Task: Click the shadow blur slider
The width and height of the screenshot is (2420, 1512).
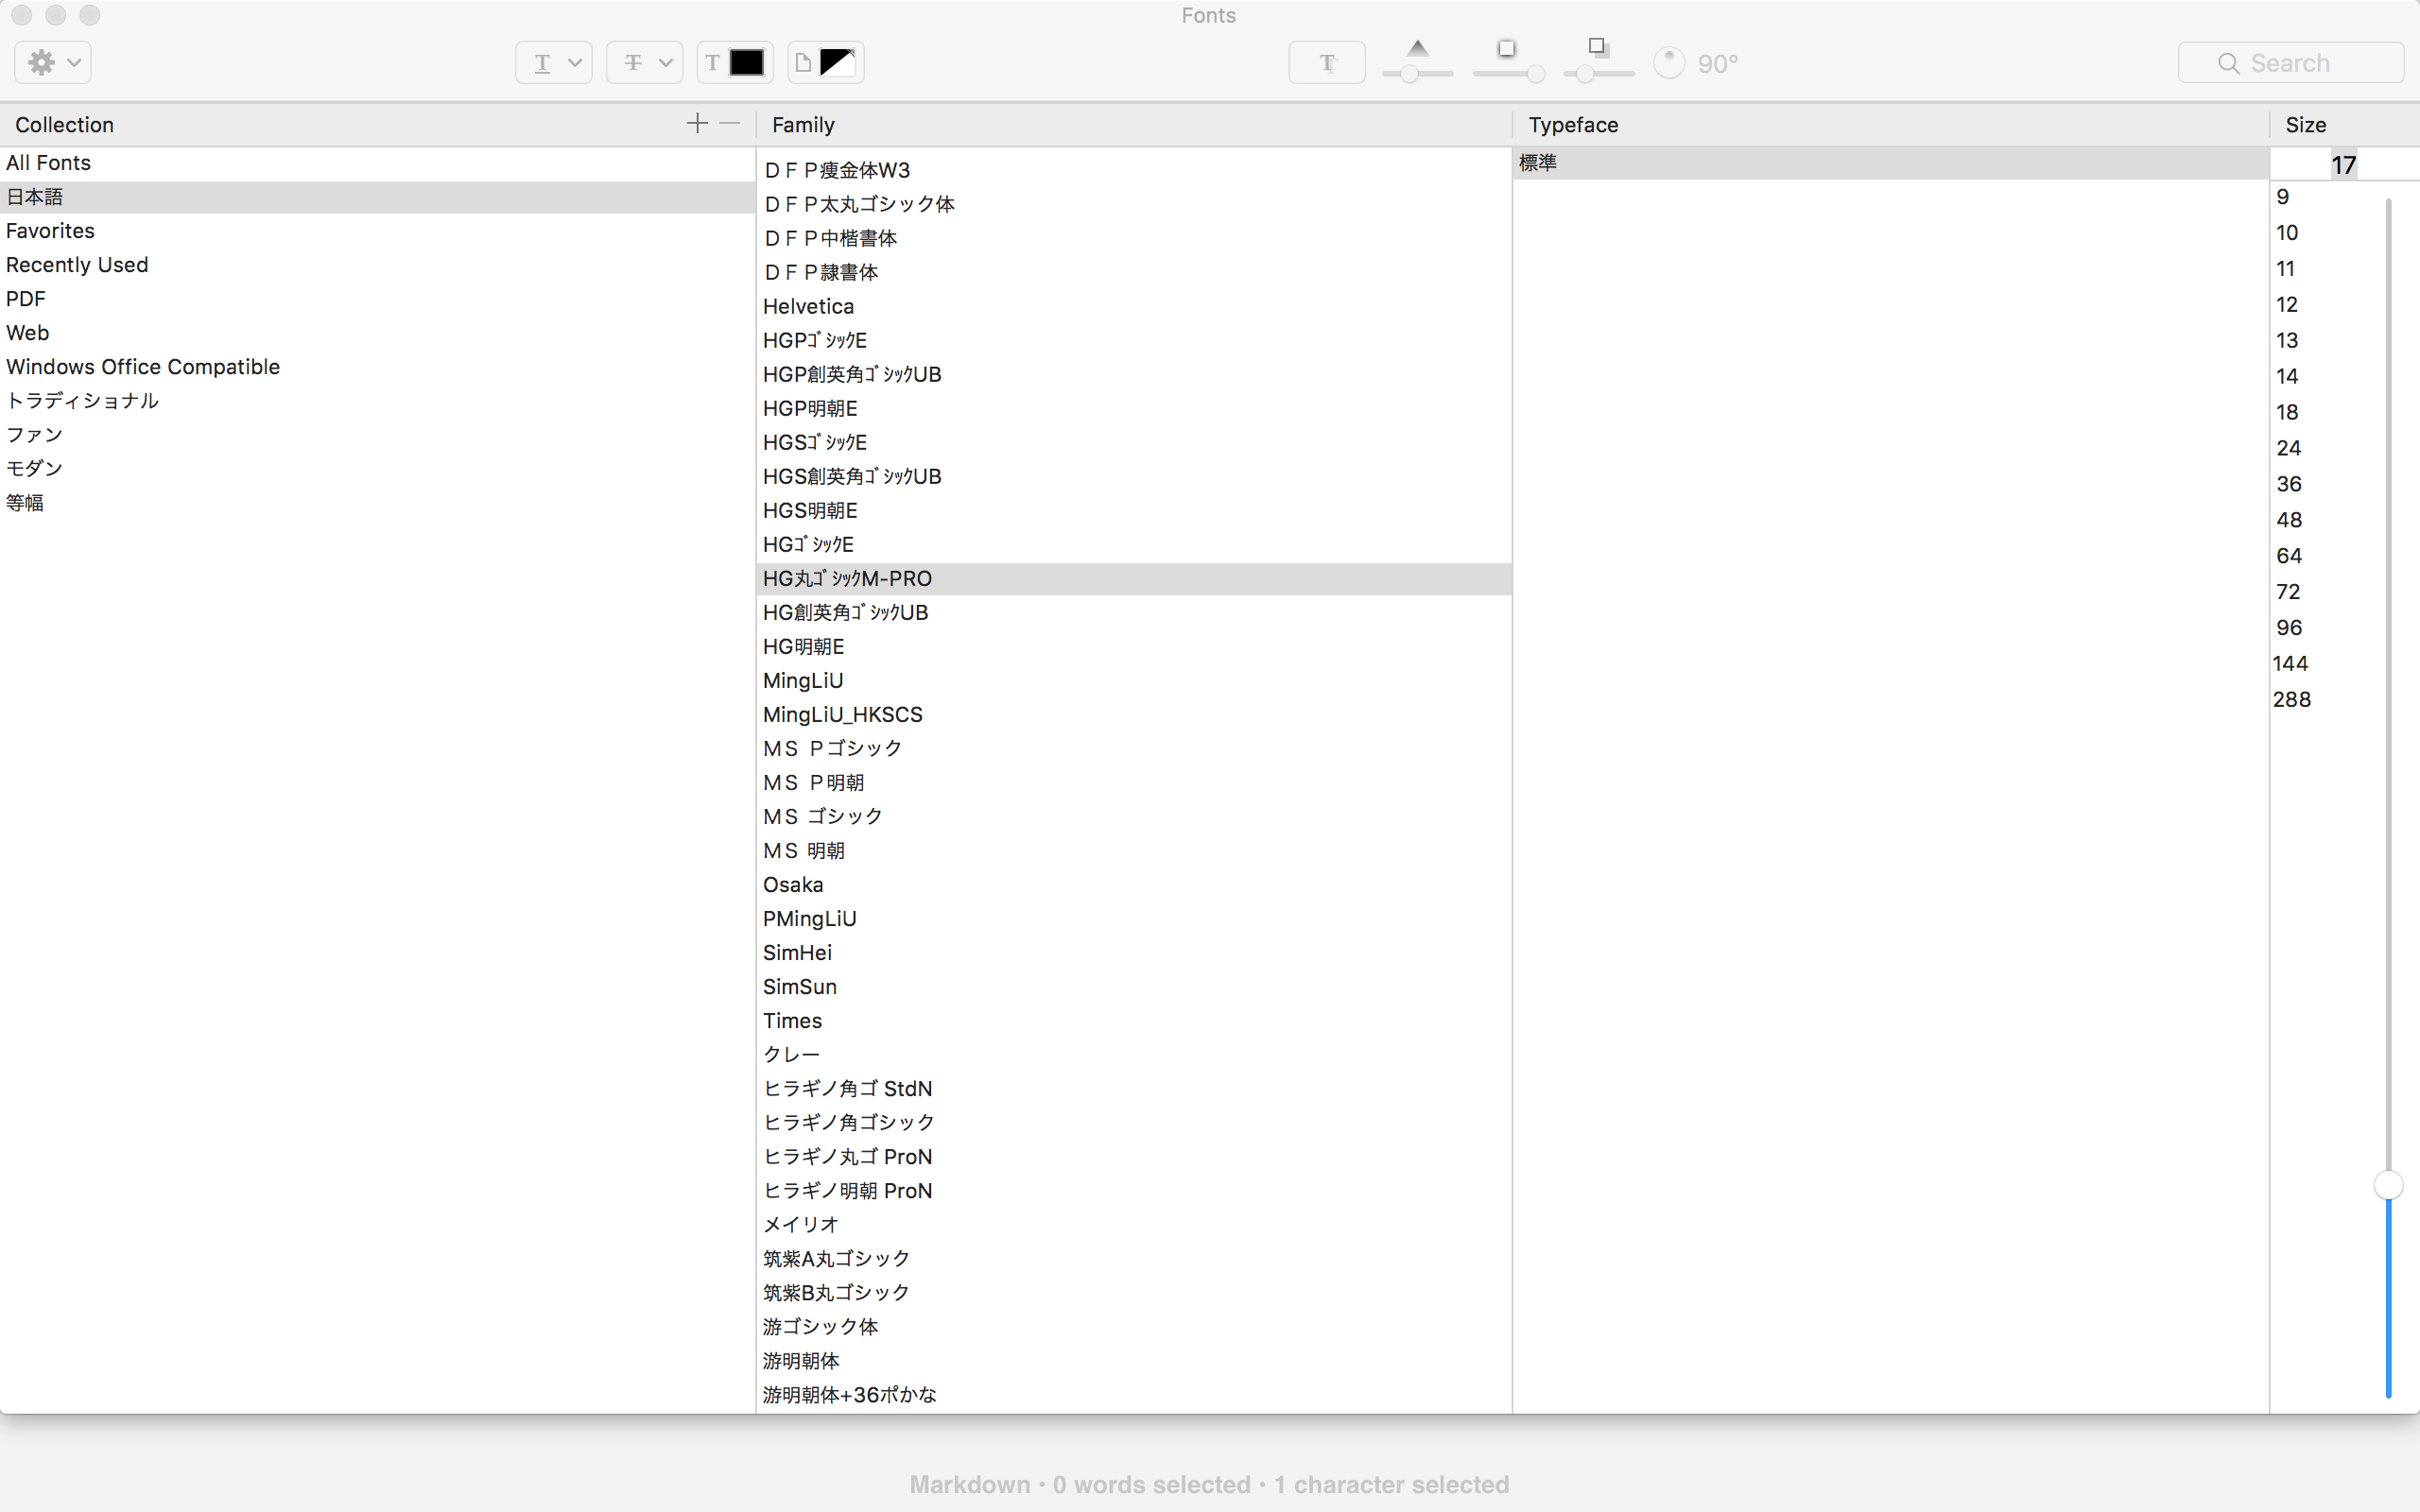Action: (1508, 73)
